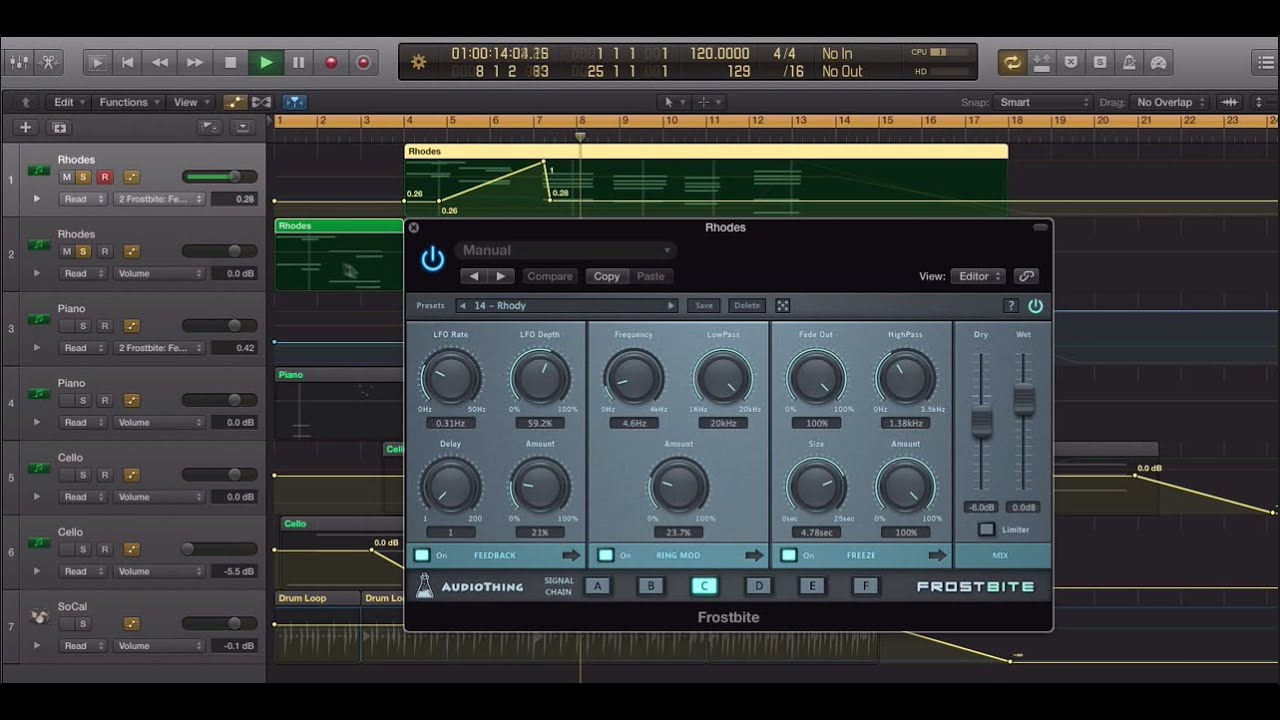Open the Functions menu in tracks area
This screenshot has height=720, width=1280.
coord(128,102)
